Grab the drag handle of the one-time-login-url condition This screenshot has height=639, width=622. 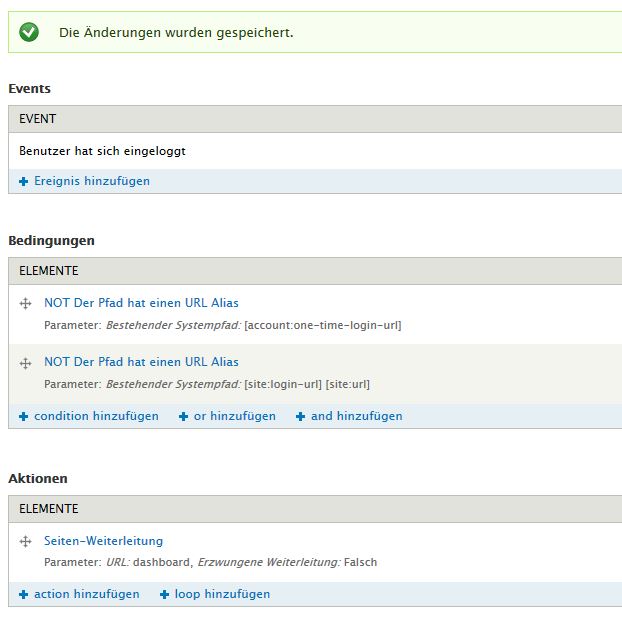click(x=26, y=303)
